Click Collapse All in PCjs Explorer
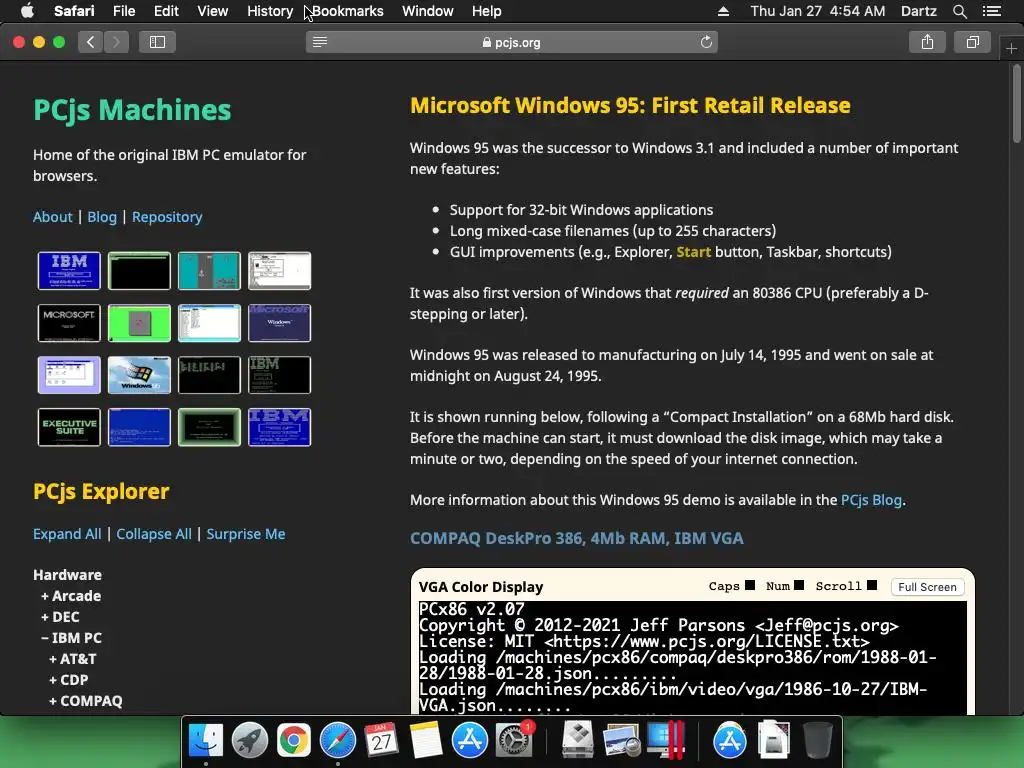The height and width of the screenshot is (768, 1024). [x=154, y=534]
